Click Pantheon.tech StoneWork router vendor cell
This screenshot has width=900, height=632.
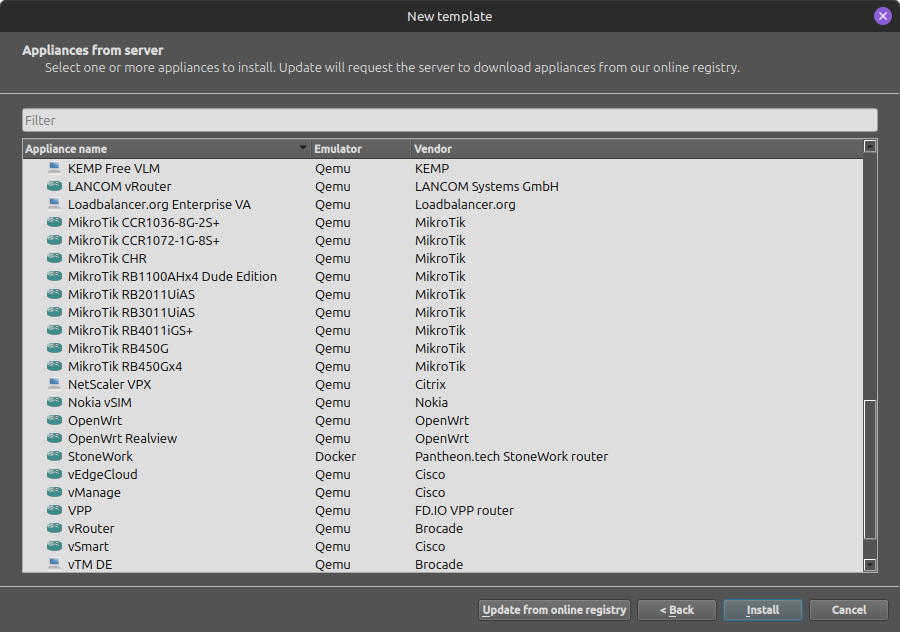coord(511,456)
